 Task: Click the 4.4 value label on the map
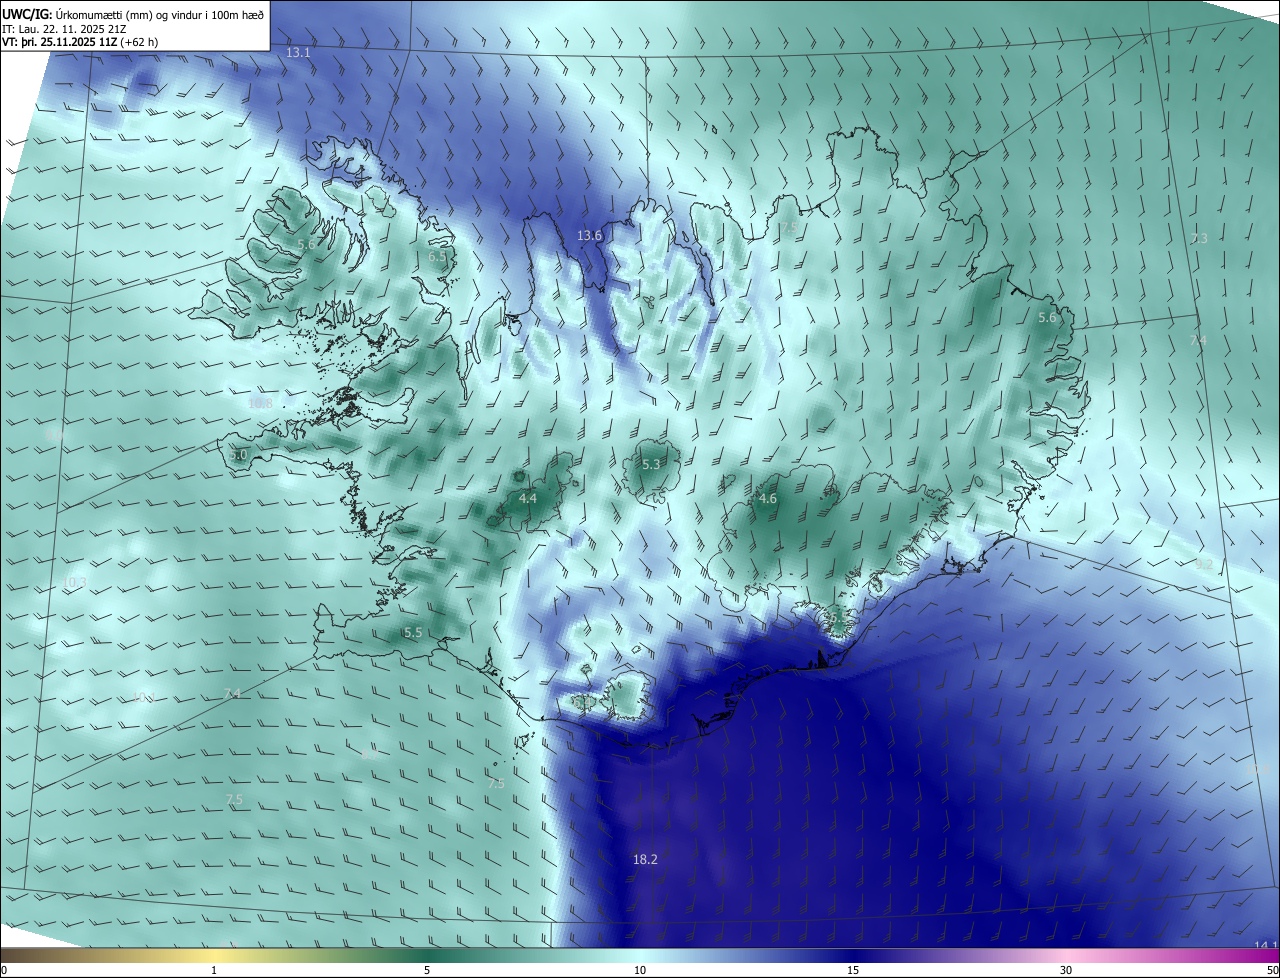pyautogui.click(x=528, y=498)
